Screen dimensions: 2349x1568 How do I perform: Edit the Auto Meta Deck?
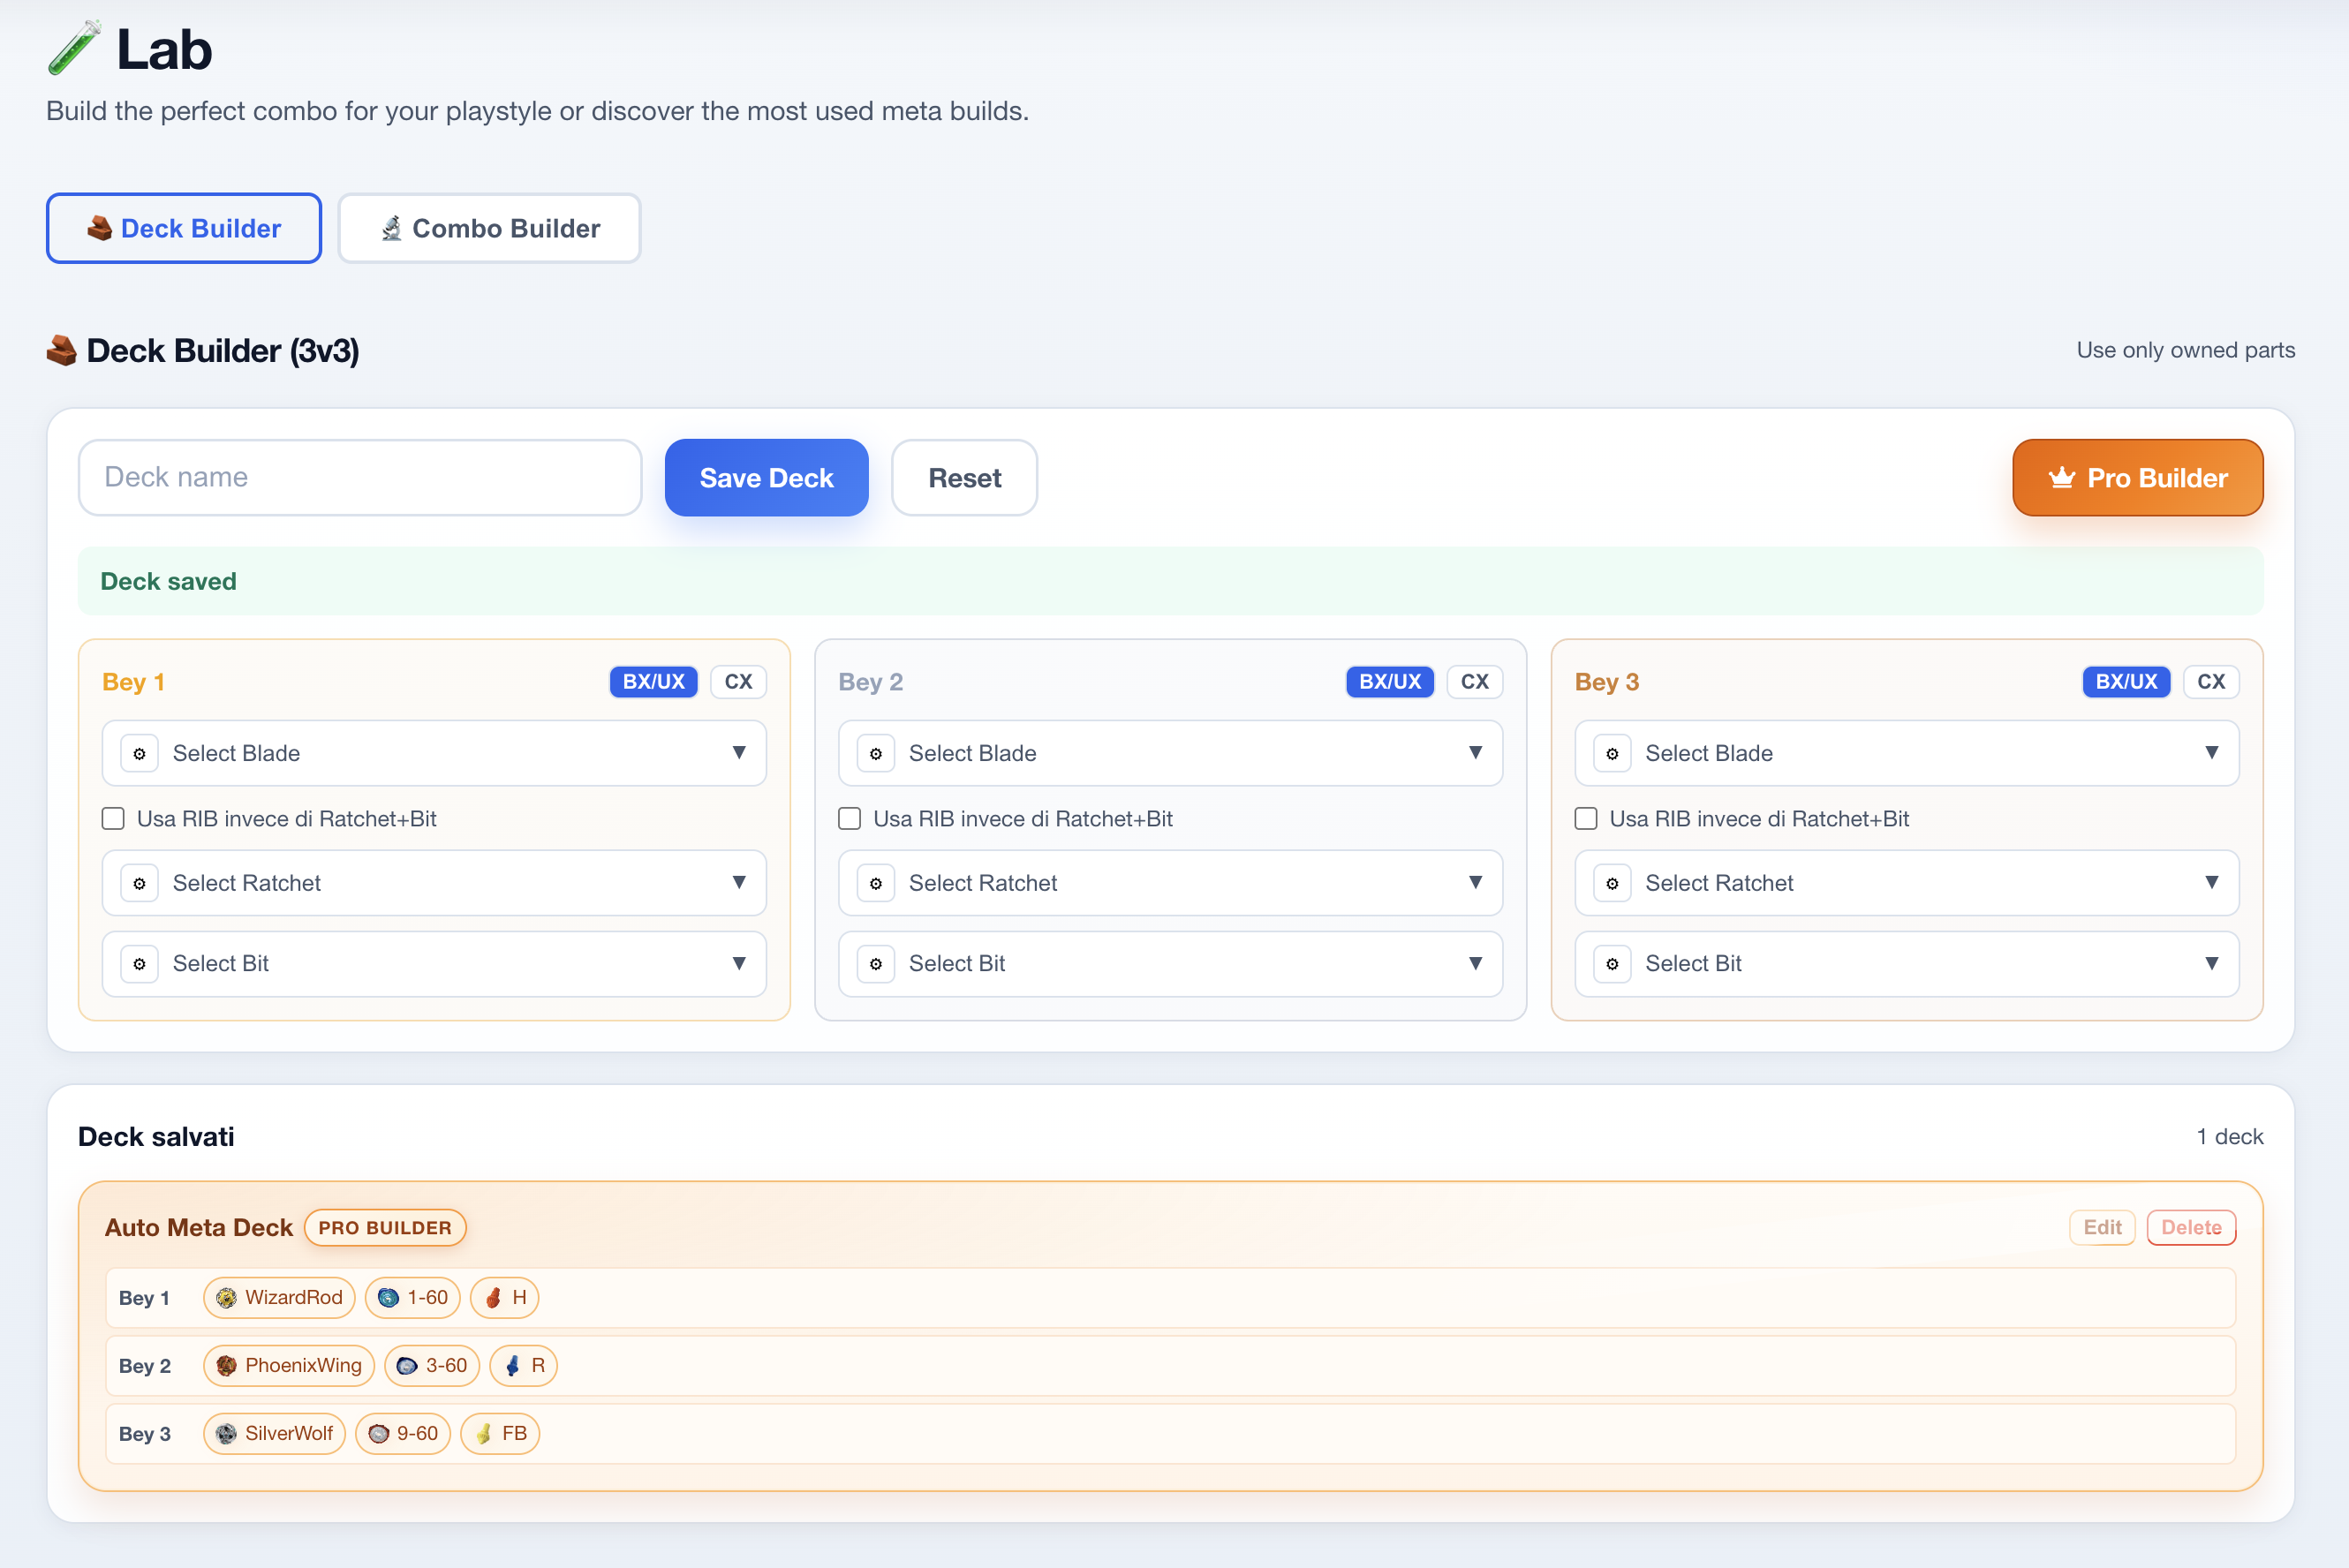tap(2102, 1228)
